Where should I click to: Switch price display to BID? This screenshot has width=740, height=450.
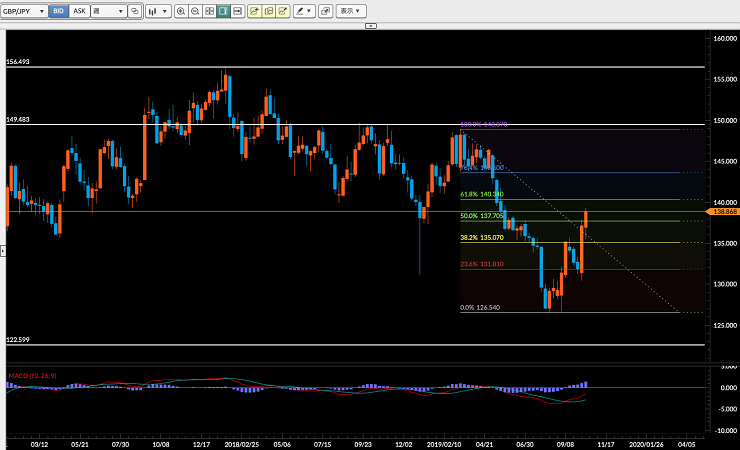[59, 11]
